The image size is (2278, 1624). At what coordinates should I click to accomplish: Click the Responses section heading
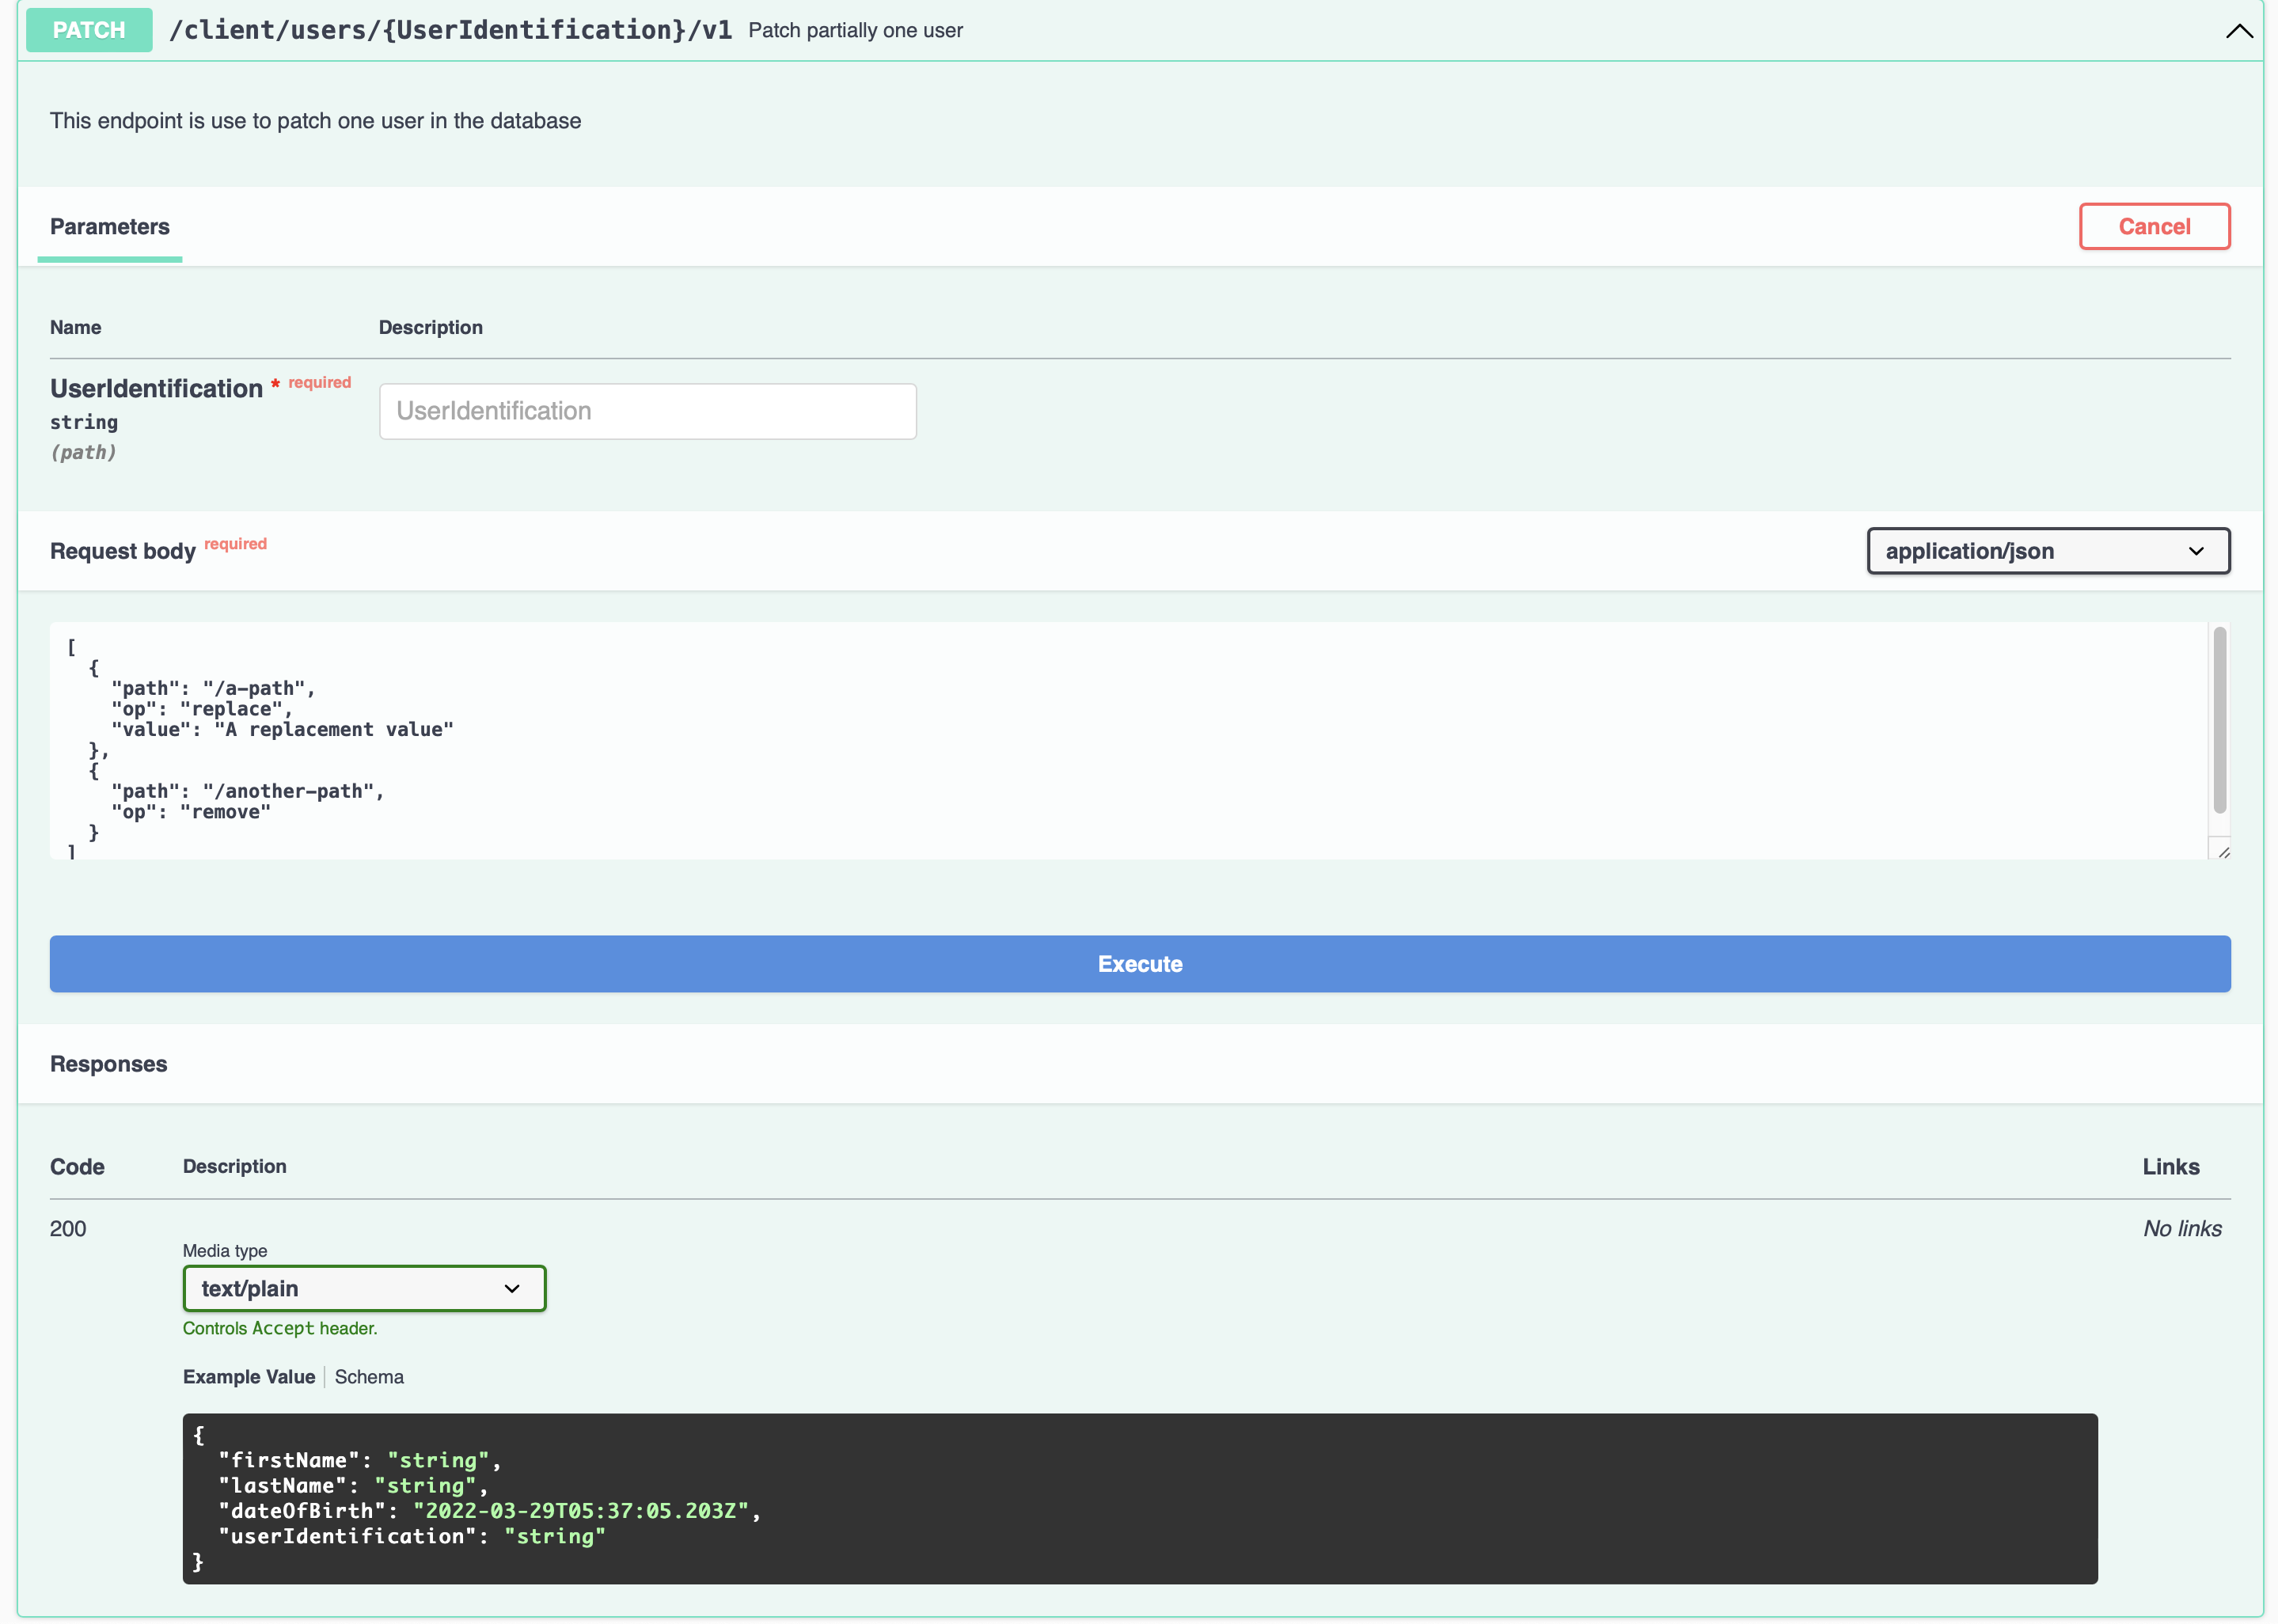coord(108,1063)
